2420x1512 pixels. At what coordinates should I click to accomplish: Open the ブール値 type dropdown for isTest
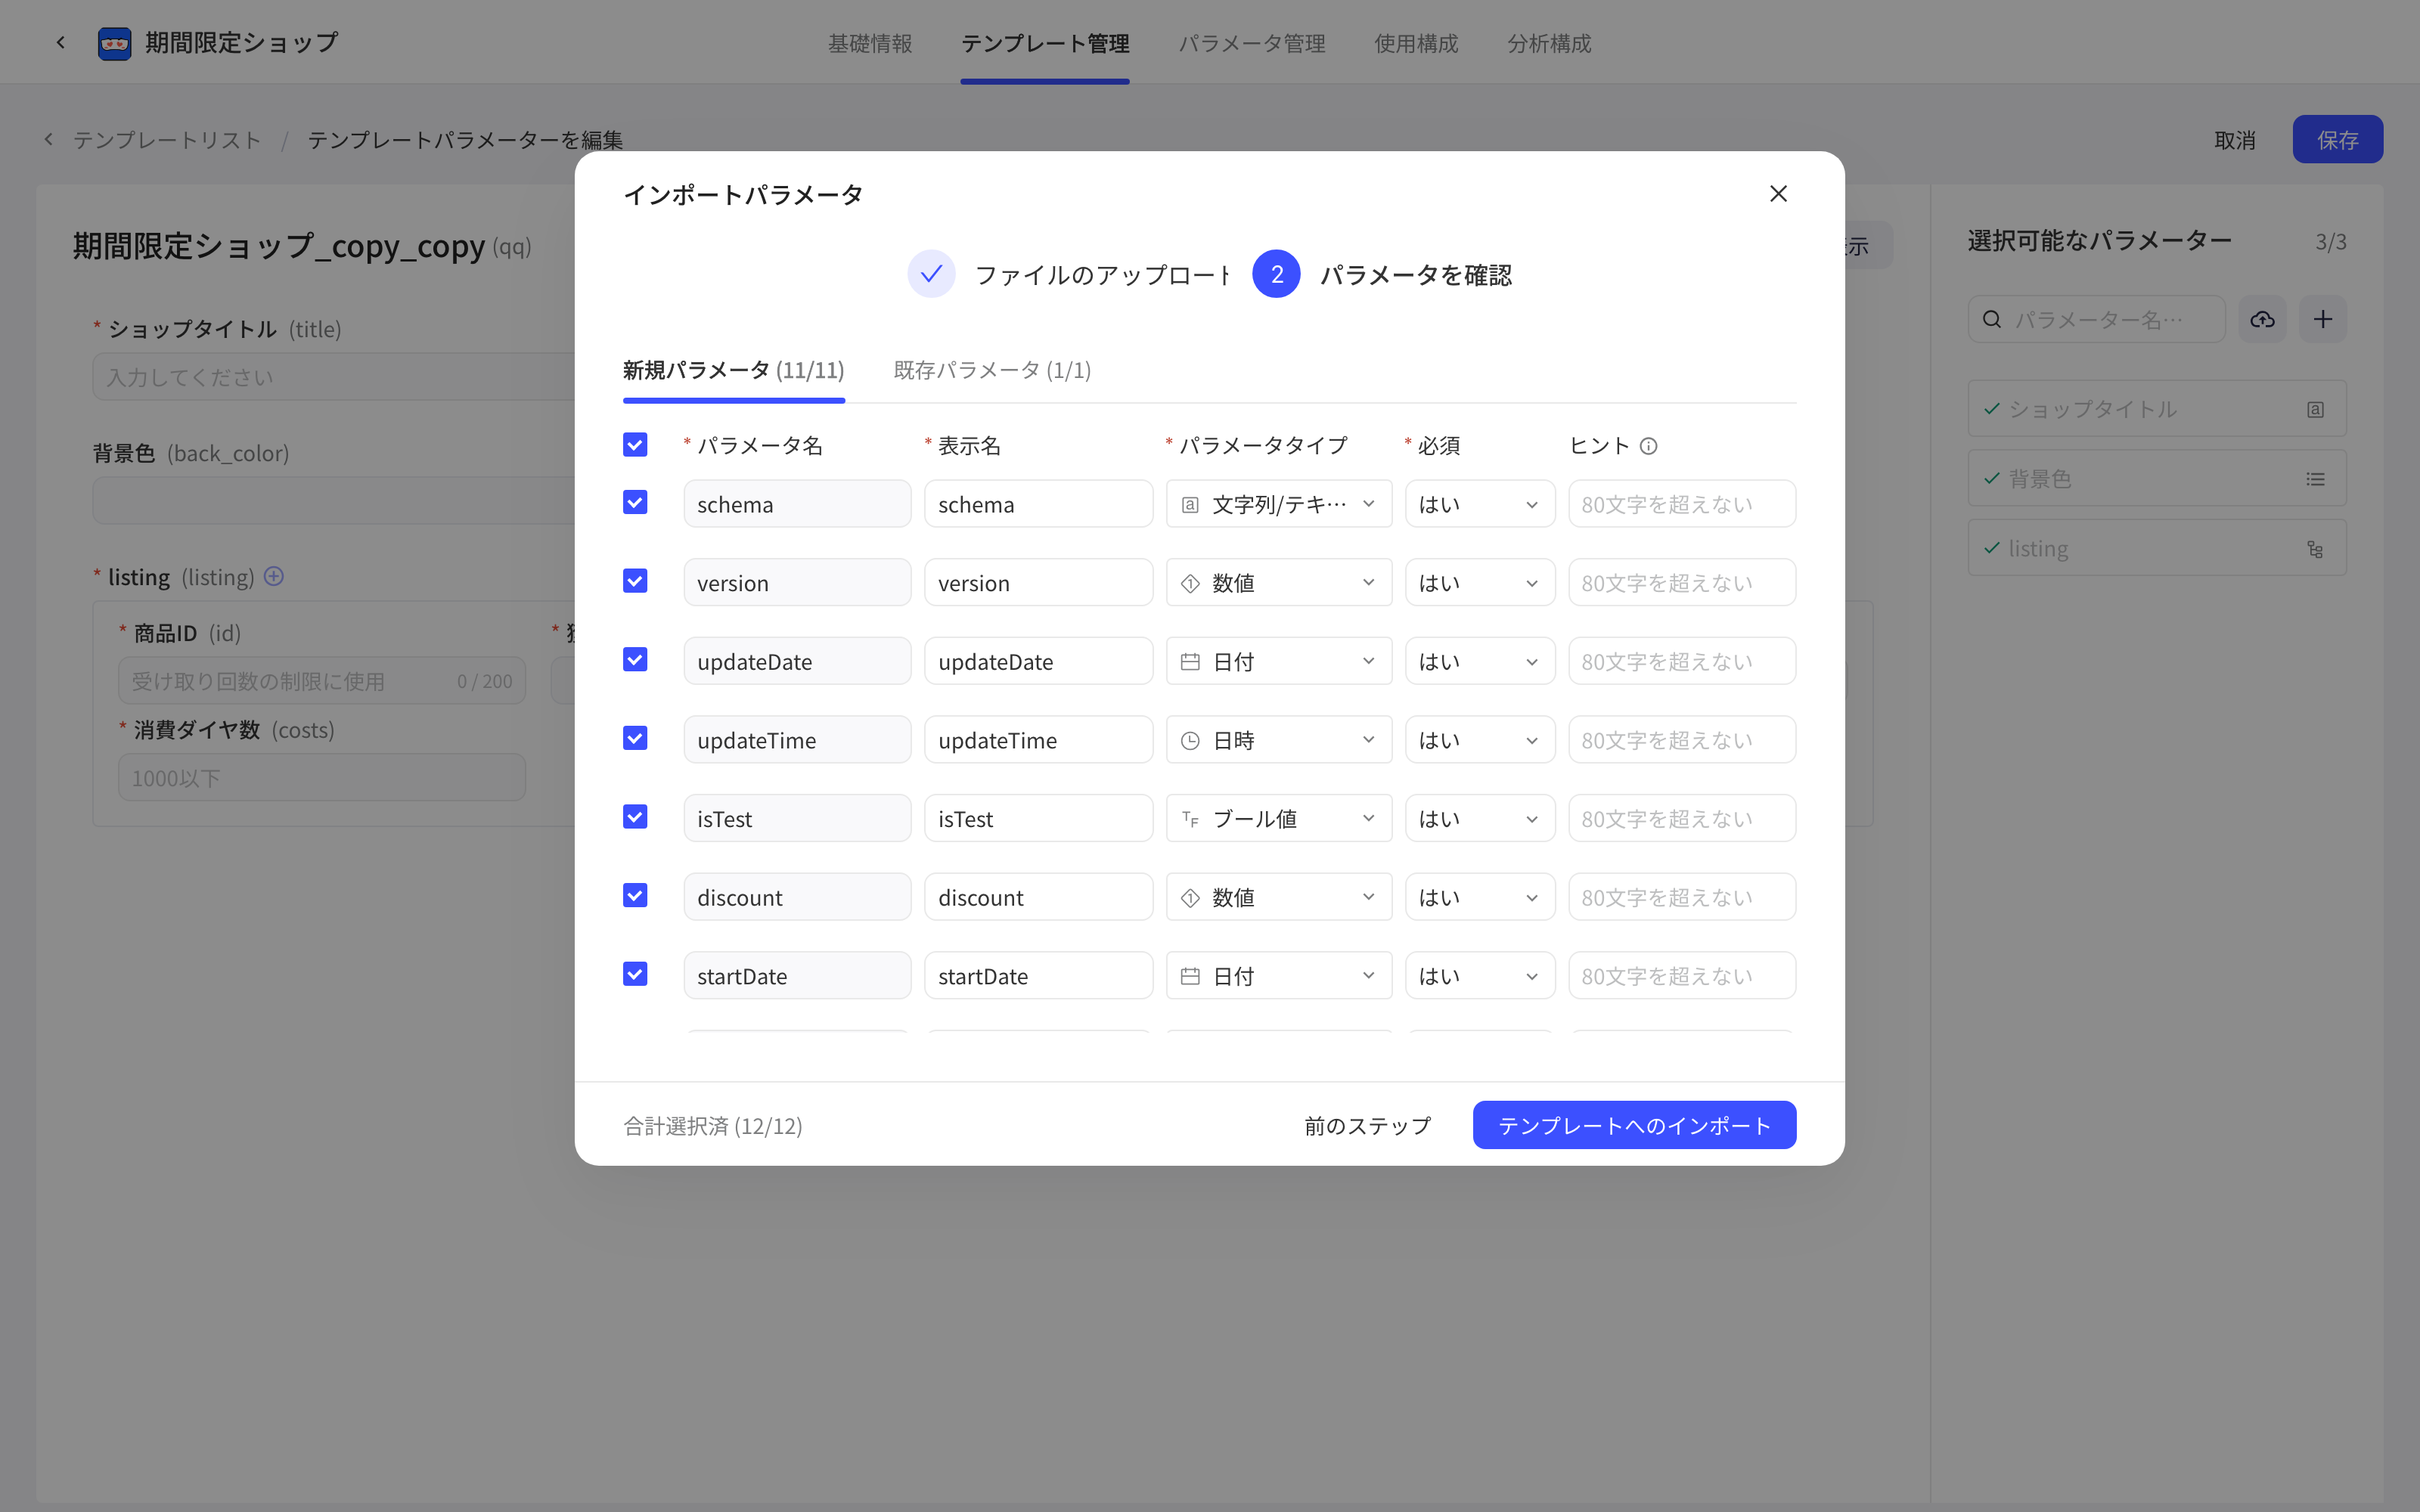1279,819
